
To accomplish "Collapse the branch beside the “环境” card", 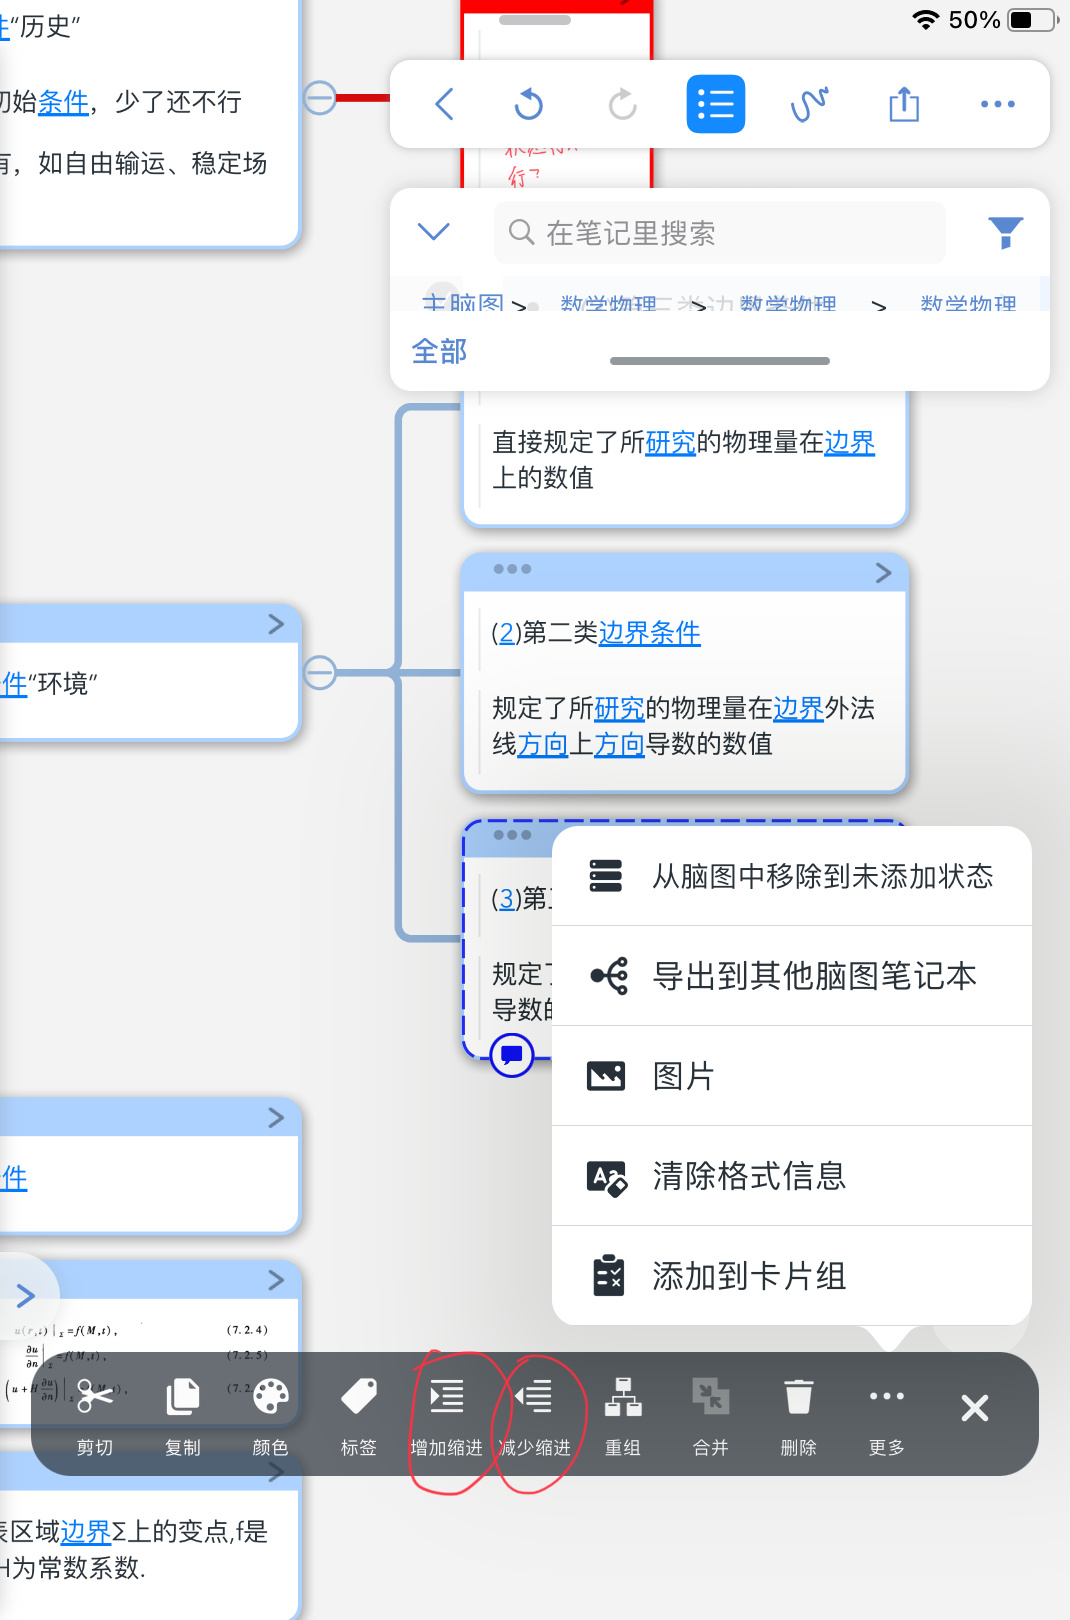I will click(x=320, y=672).
